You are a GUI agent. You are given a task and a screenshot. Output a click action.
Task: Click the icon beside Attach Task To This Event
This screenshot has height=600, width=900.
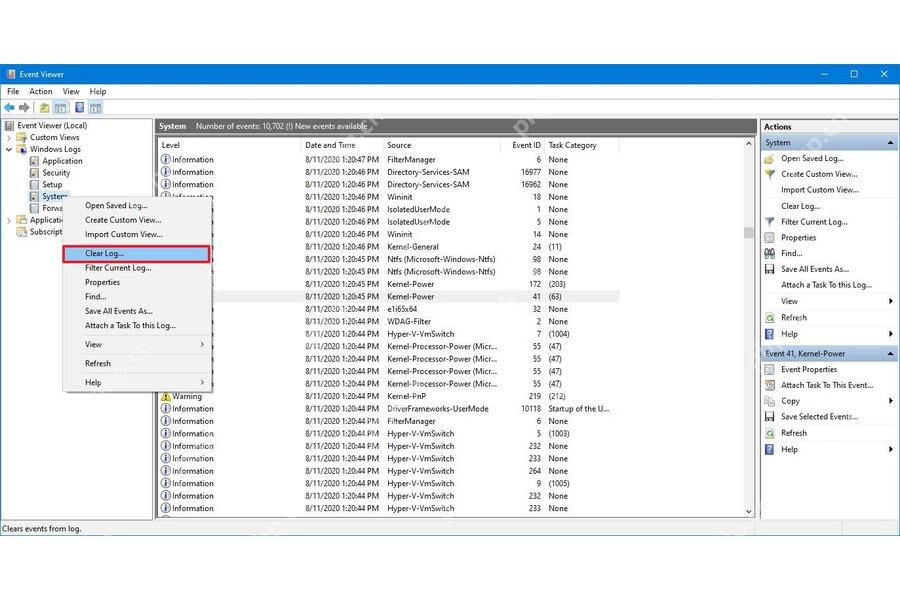click(x=770, y=385)
